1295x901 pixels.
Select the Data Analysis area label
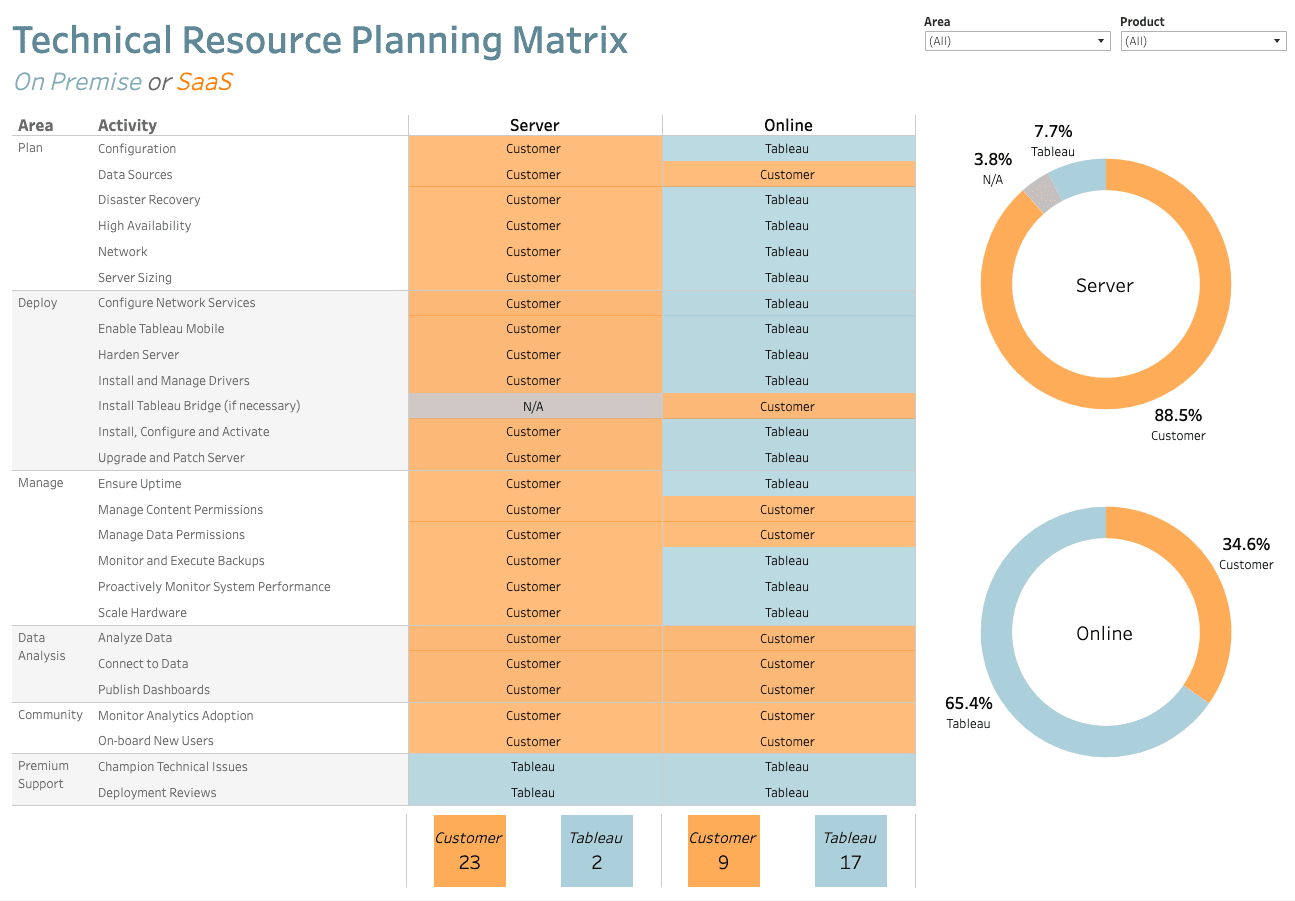42,647
